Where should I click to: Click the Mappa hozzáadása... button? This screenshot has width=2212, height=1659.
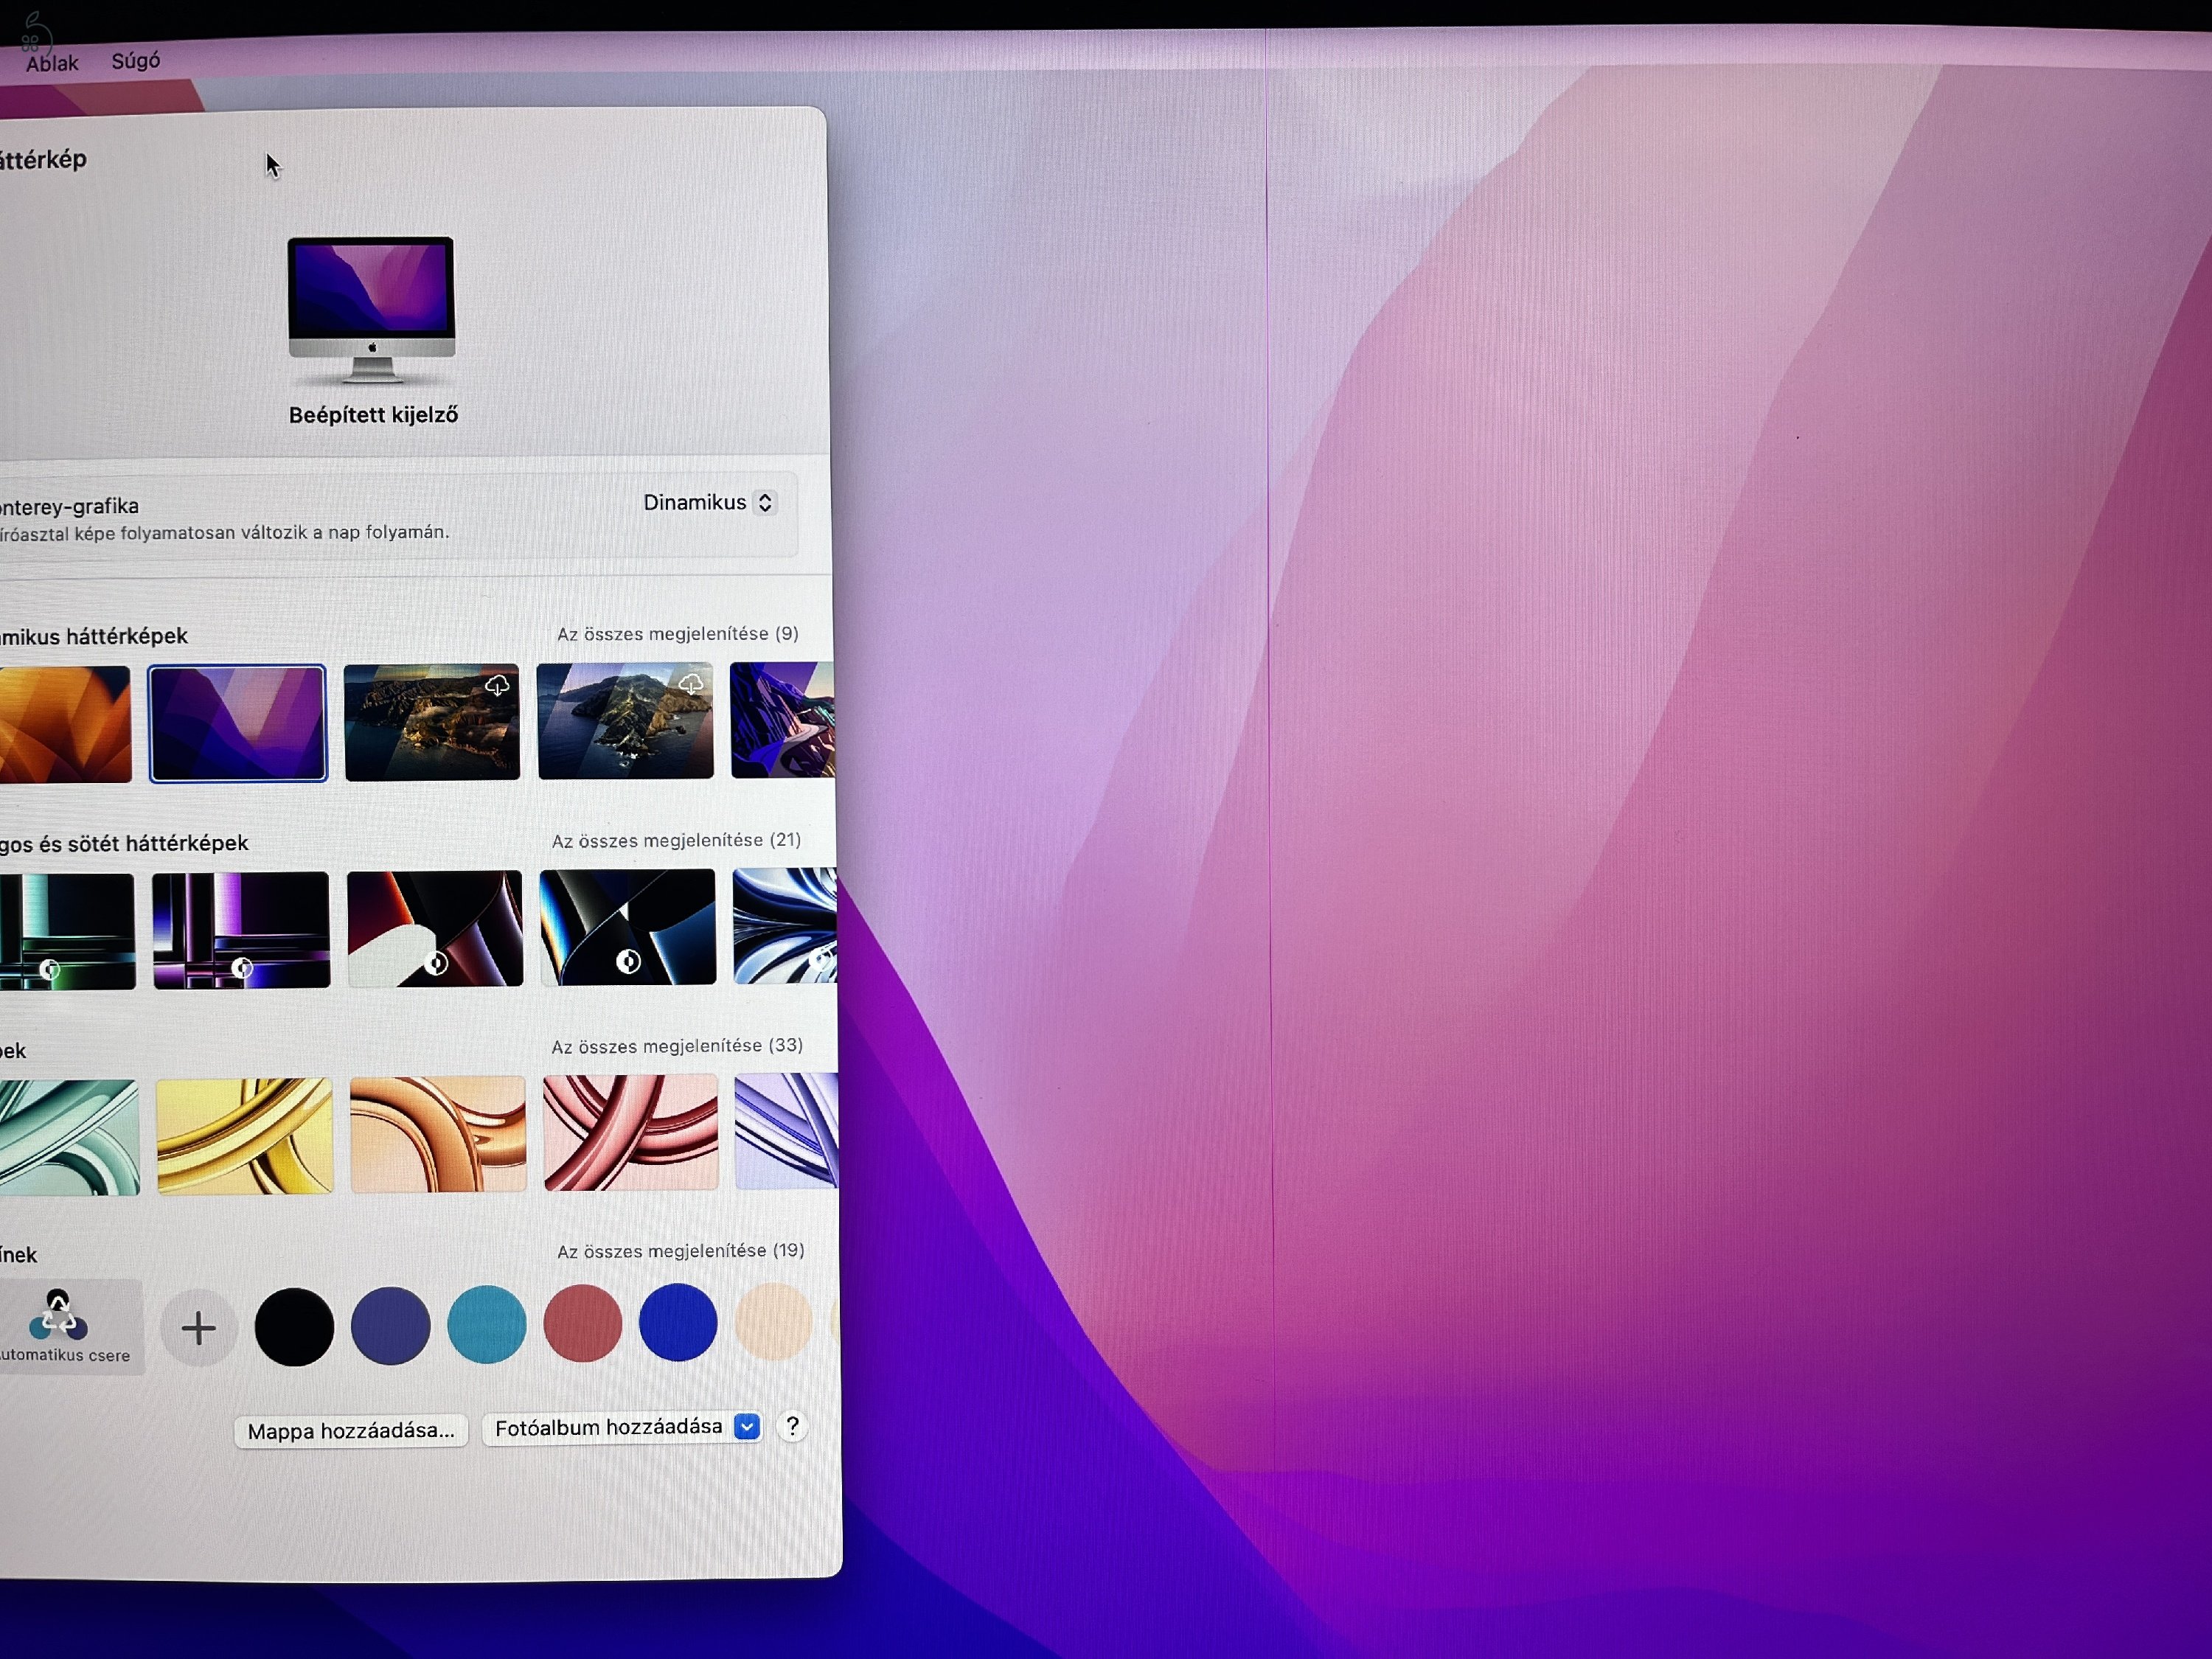351,1431
